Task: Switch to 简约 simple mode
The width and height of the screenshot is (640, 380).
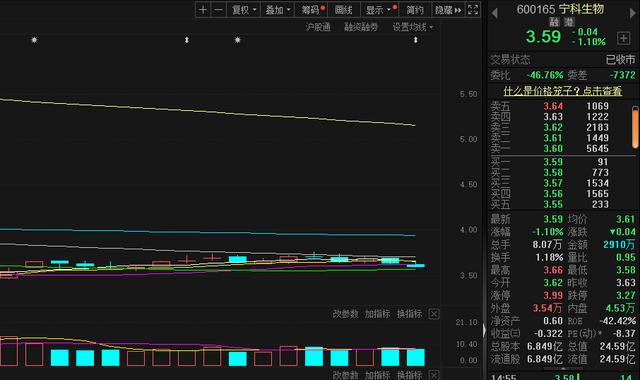Action: 414,10
